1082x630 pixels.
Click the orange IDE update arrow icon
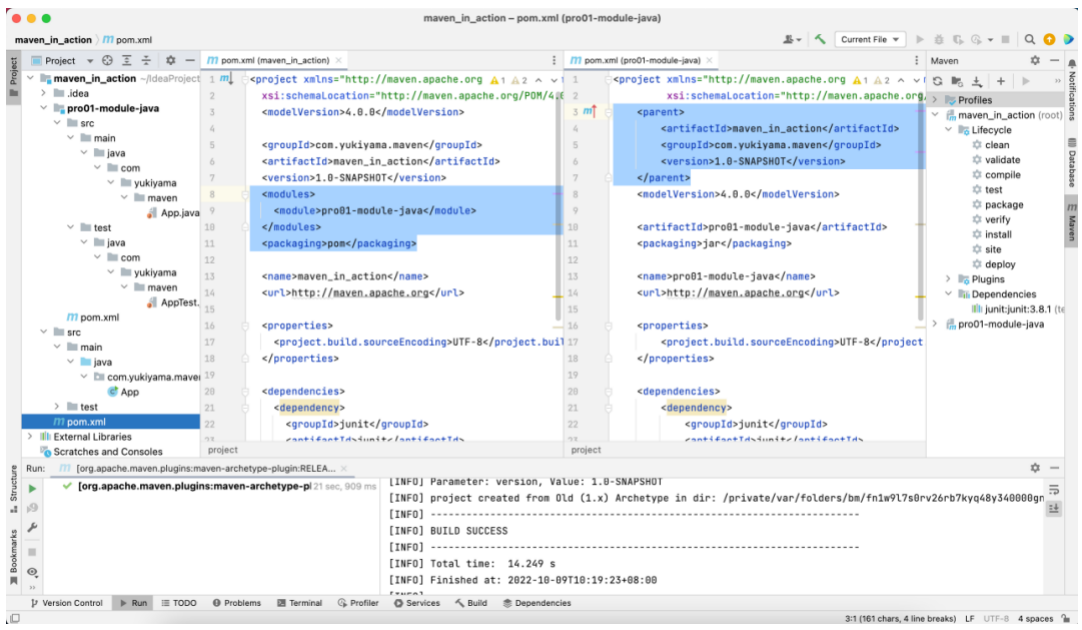1049,39
